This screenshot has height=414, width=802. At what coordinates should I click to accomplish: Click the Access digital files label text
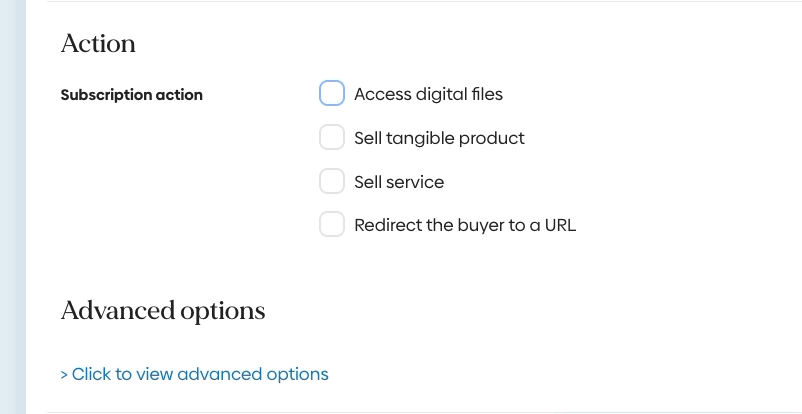[428, 94]
